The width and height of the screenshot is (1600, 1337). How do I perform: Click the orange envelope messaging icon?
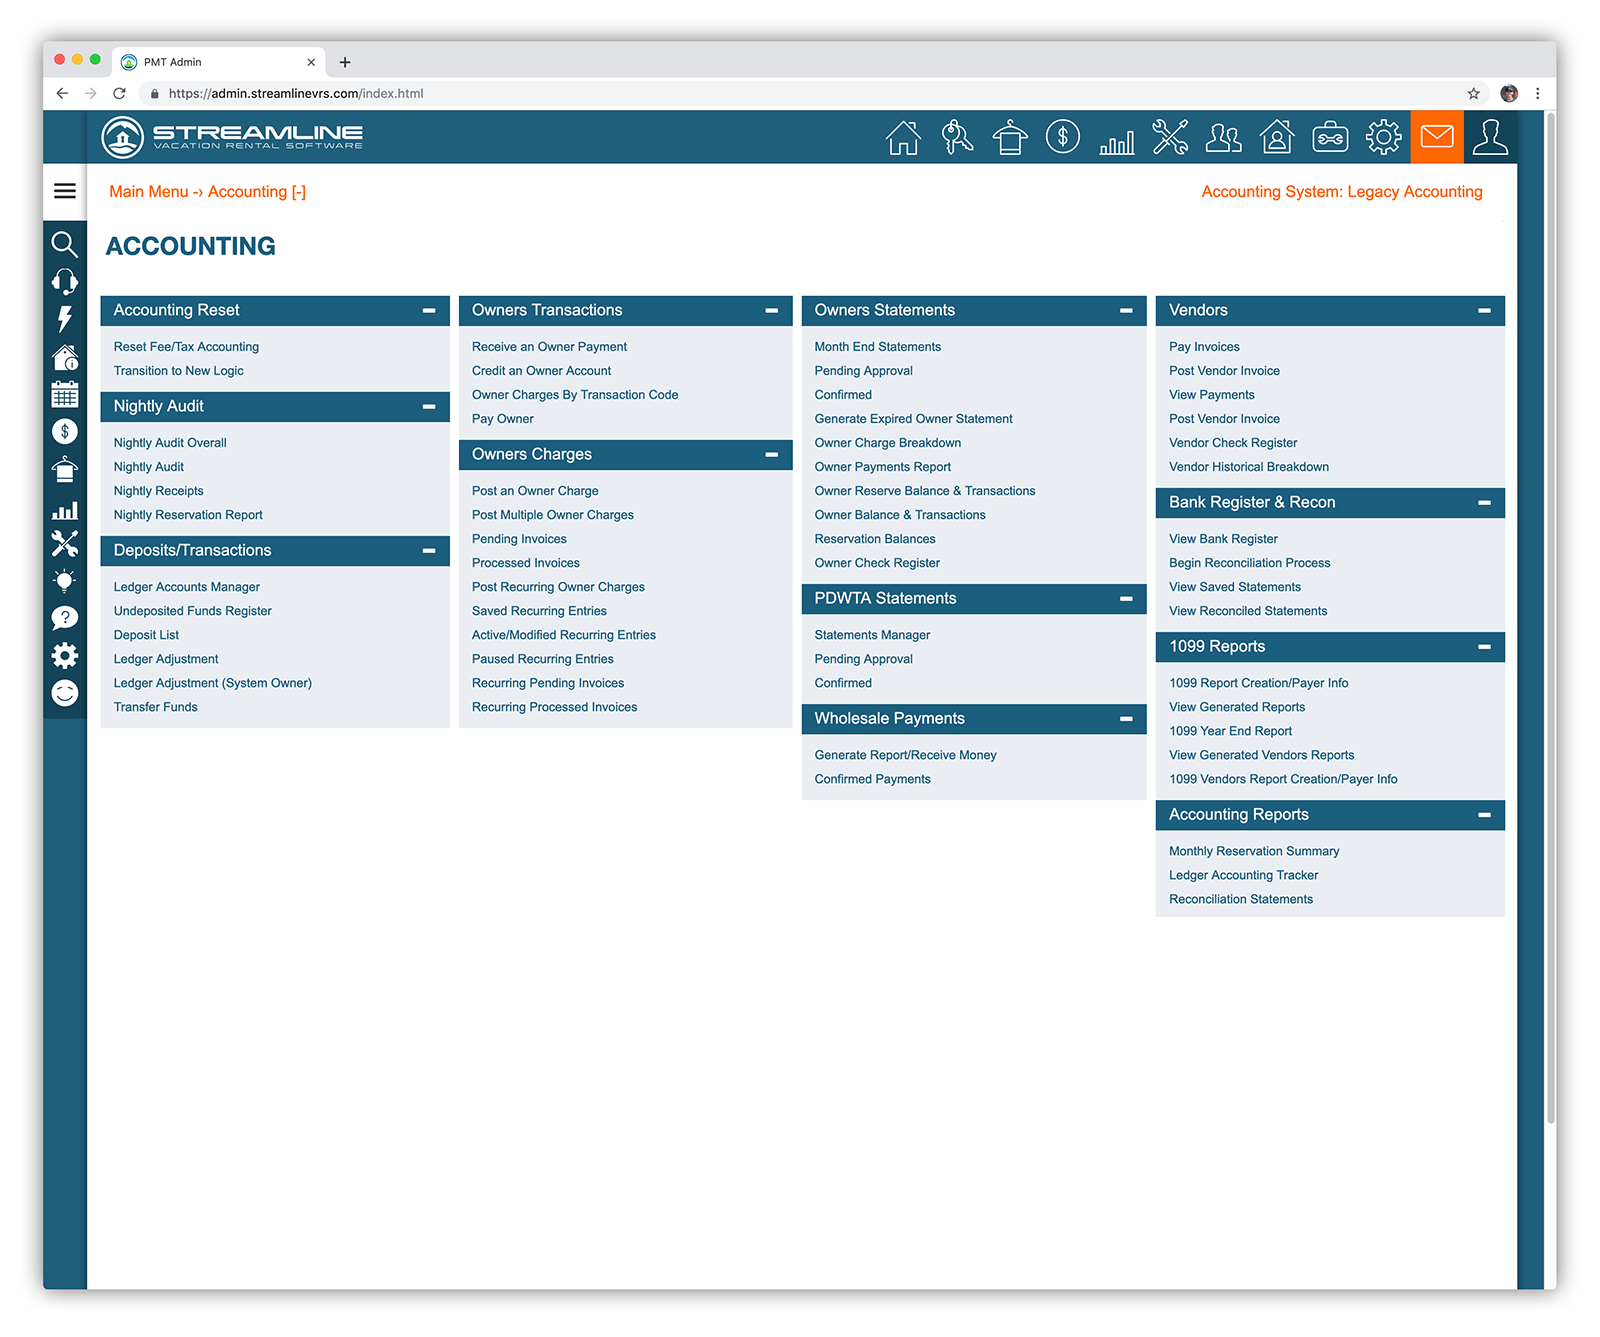tap(1437, 136)
